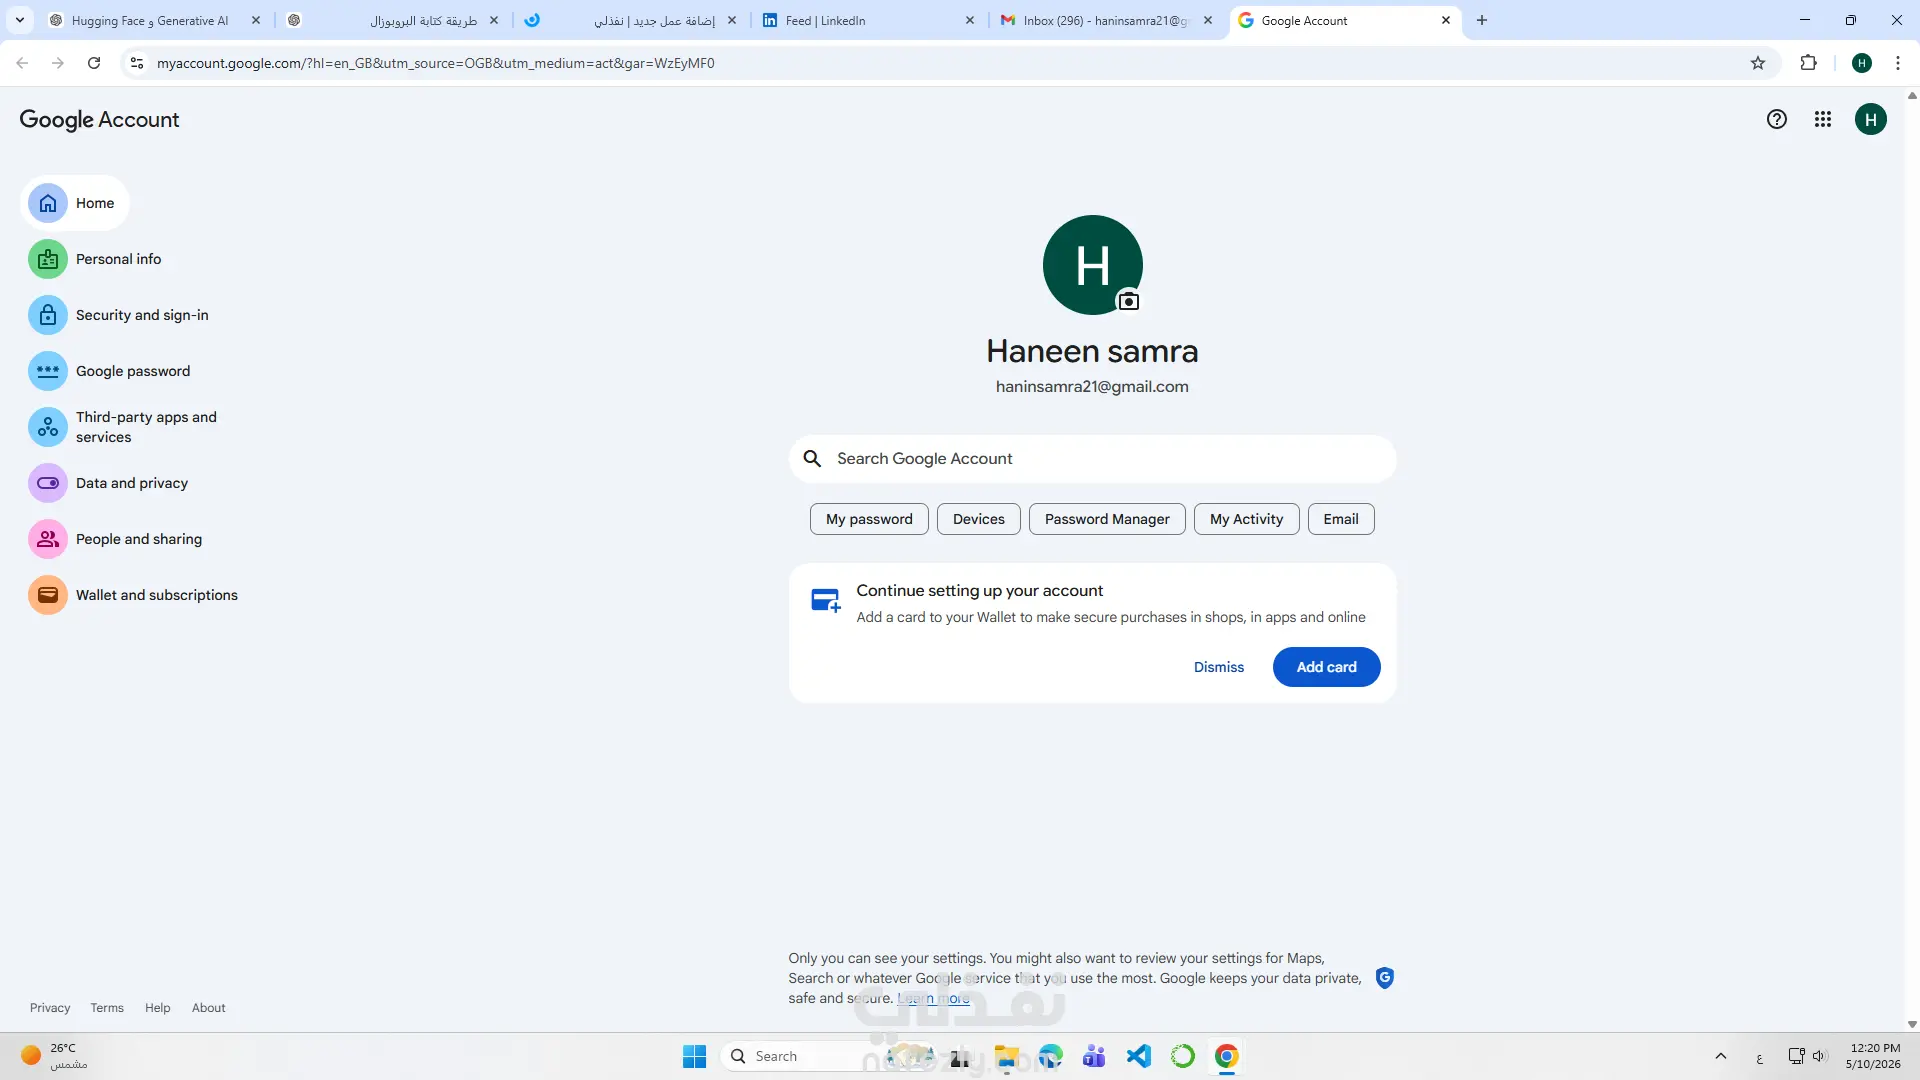Open Google password page
Viewport: 1920px width, 1080px height.
(x=109, y=371)
